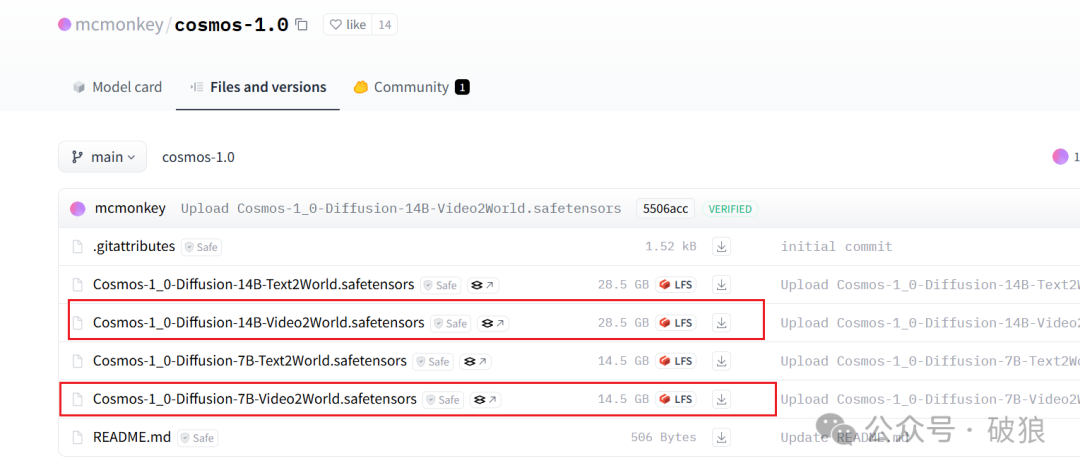
Task: Open commit hash 5506acc
Action: pos(665,209)
